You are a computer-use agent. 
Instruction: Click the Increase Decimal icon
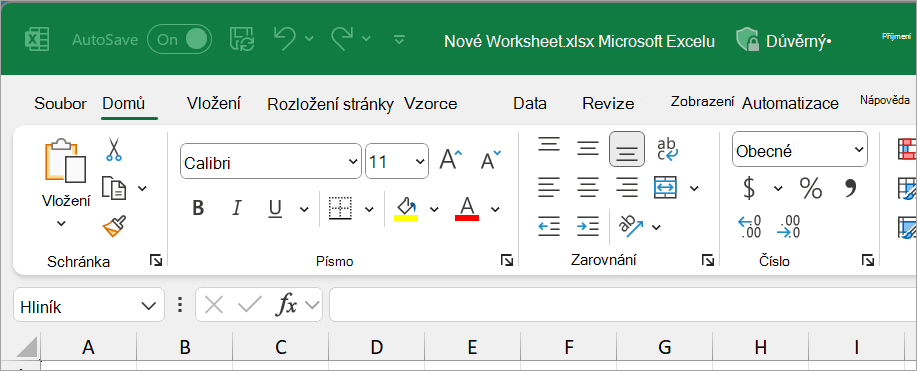click(x=750, y=227)
